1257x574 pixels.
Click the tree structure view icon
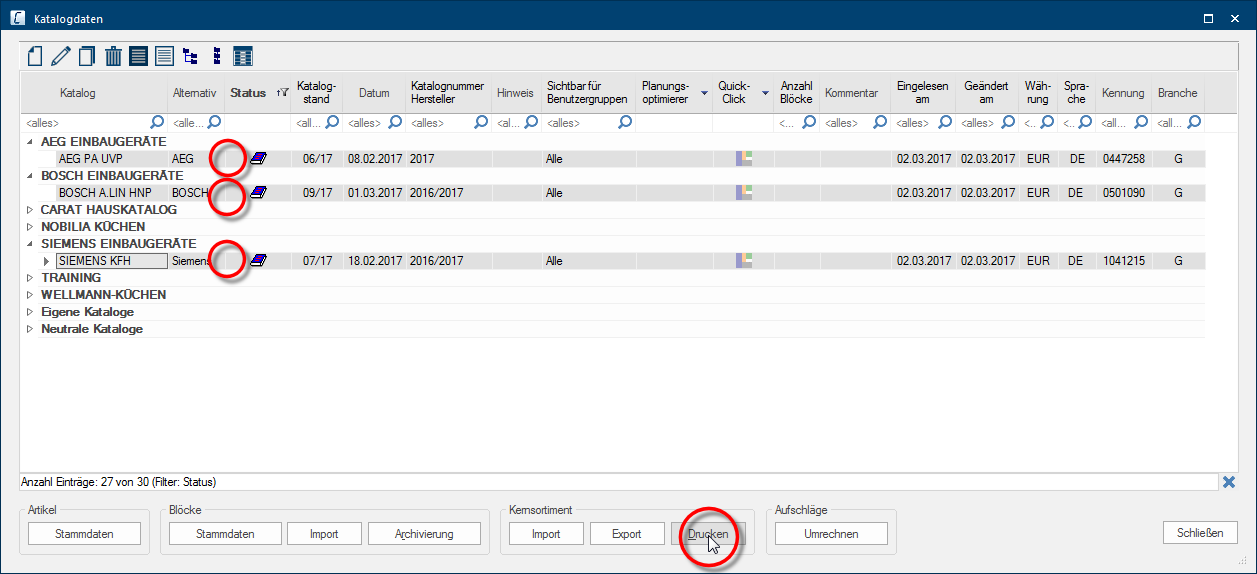190,57
